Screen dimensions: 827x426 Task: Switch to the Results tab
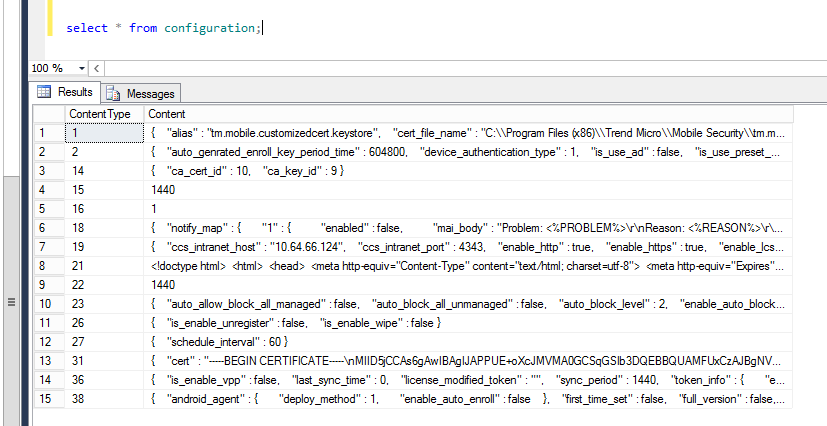point(65,92)
